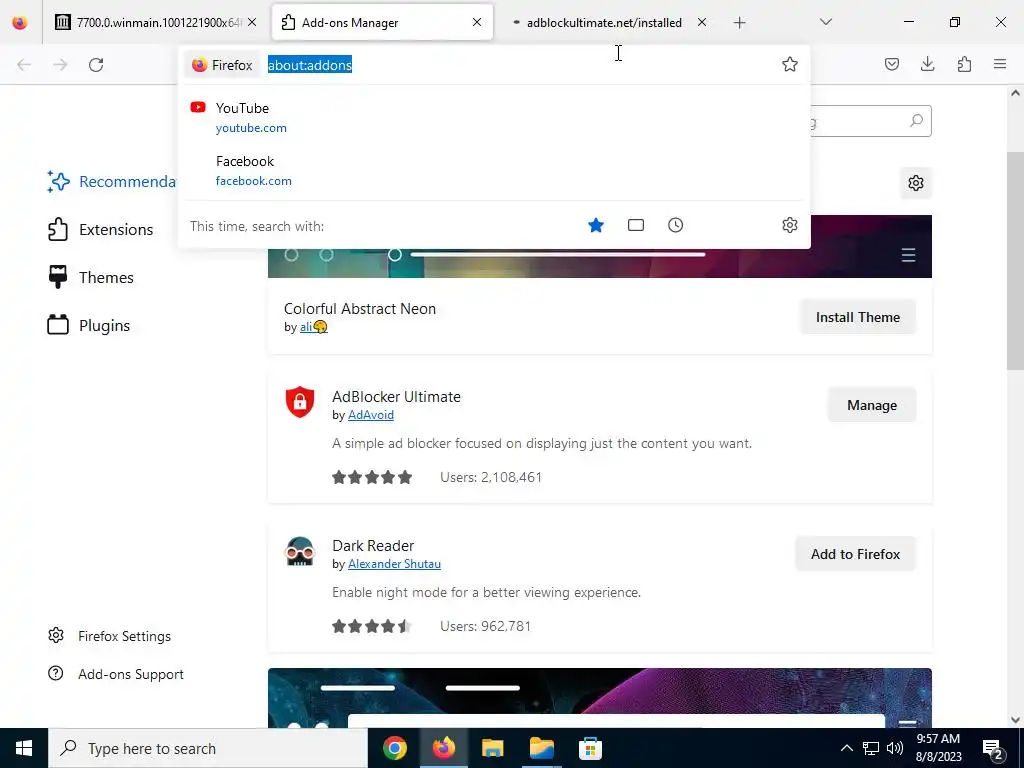Close the Add-ons Manager tab
1024x768 pixels.
[477, 22]
